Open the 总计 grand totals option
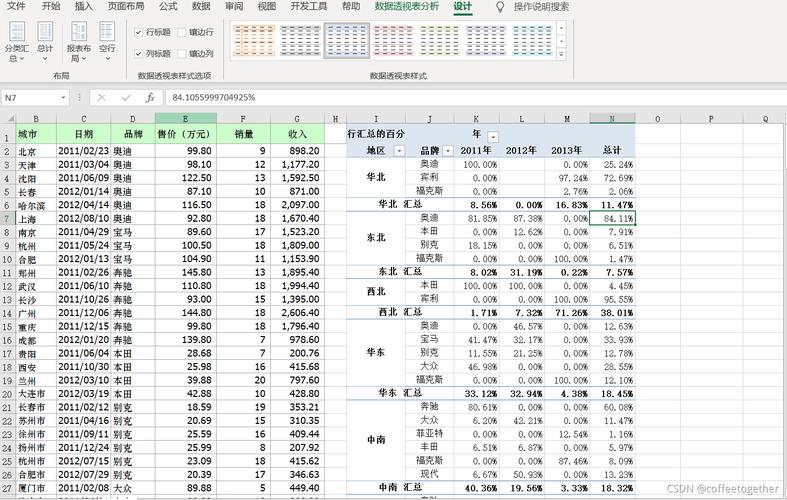787x500 pixels. (x=45, y=42)
